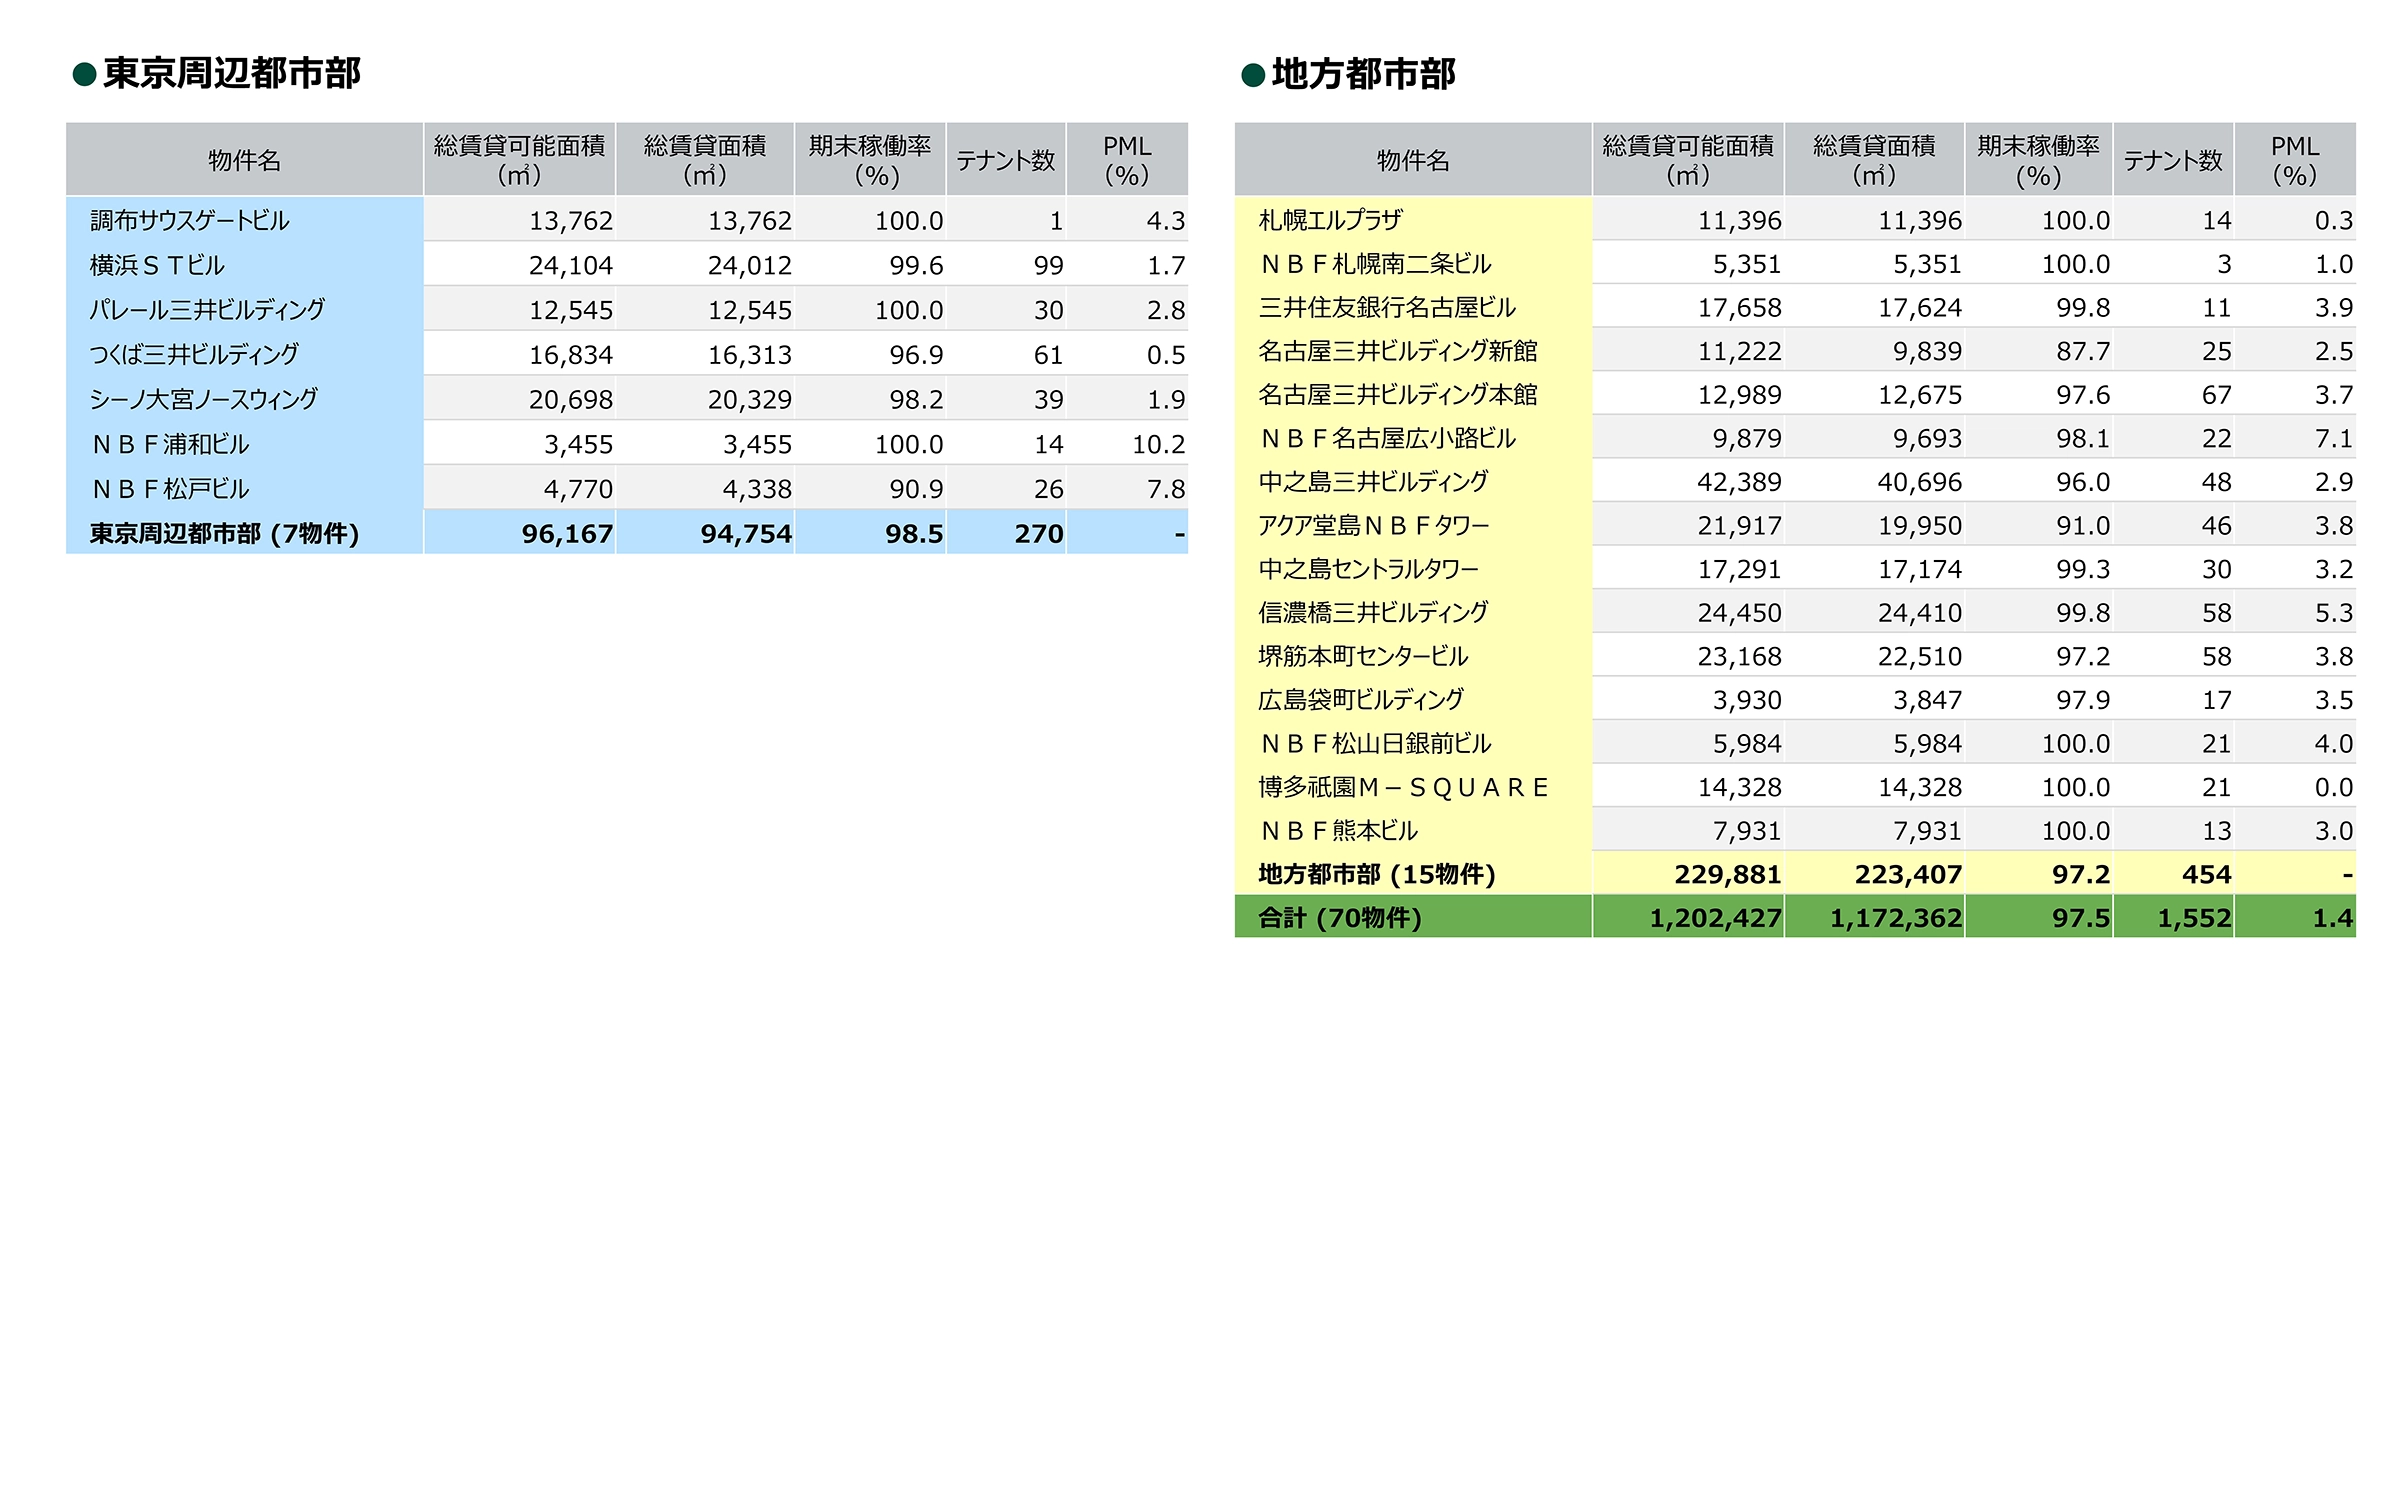Select the 博多祇園Ｍ－ＳＱＵＡＲＥ row label
Viewport: 2400px width, 1494px height.
[x=1403, y=787]
